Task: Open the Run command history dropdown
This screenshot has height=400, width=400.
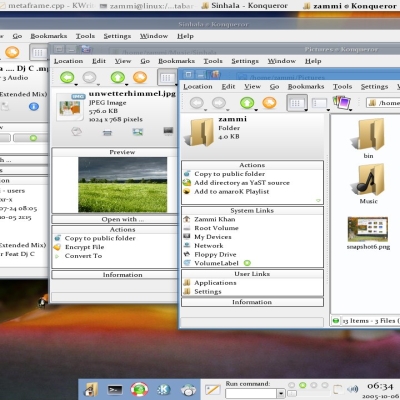Action: coord(281,394)
